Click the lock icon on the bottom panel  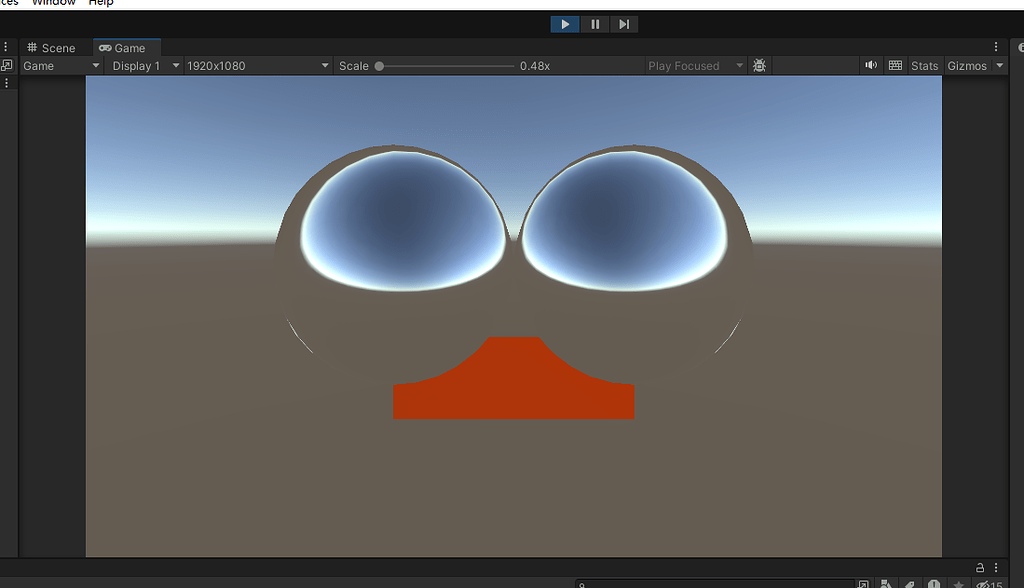[980, 567]
